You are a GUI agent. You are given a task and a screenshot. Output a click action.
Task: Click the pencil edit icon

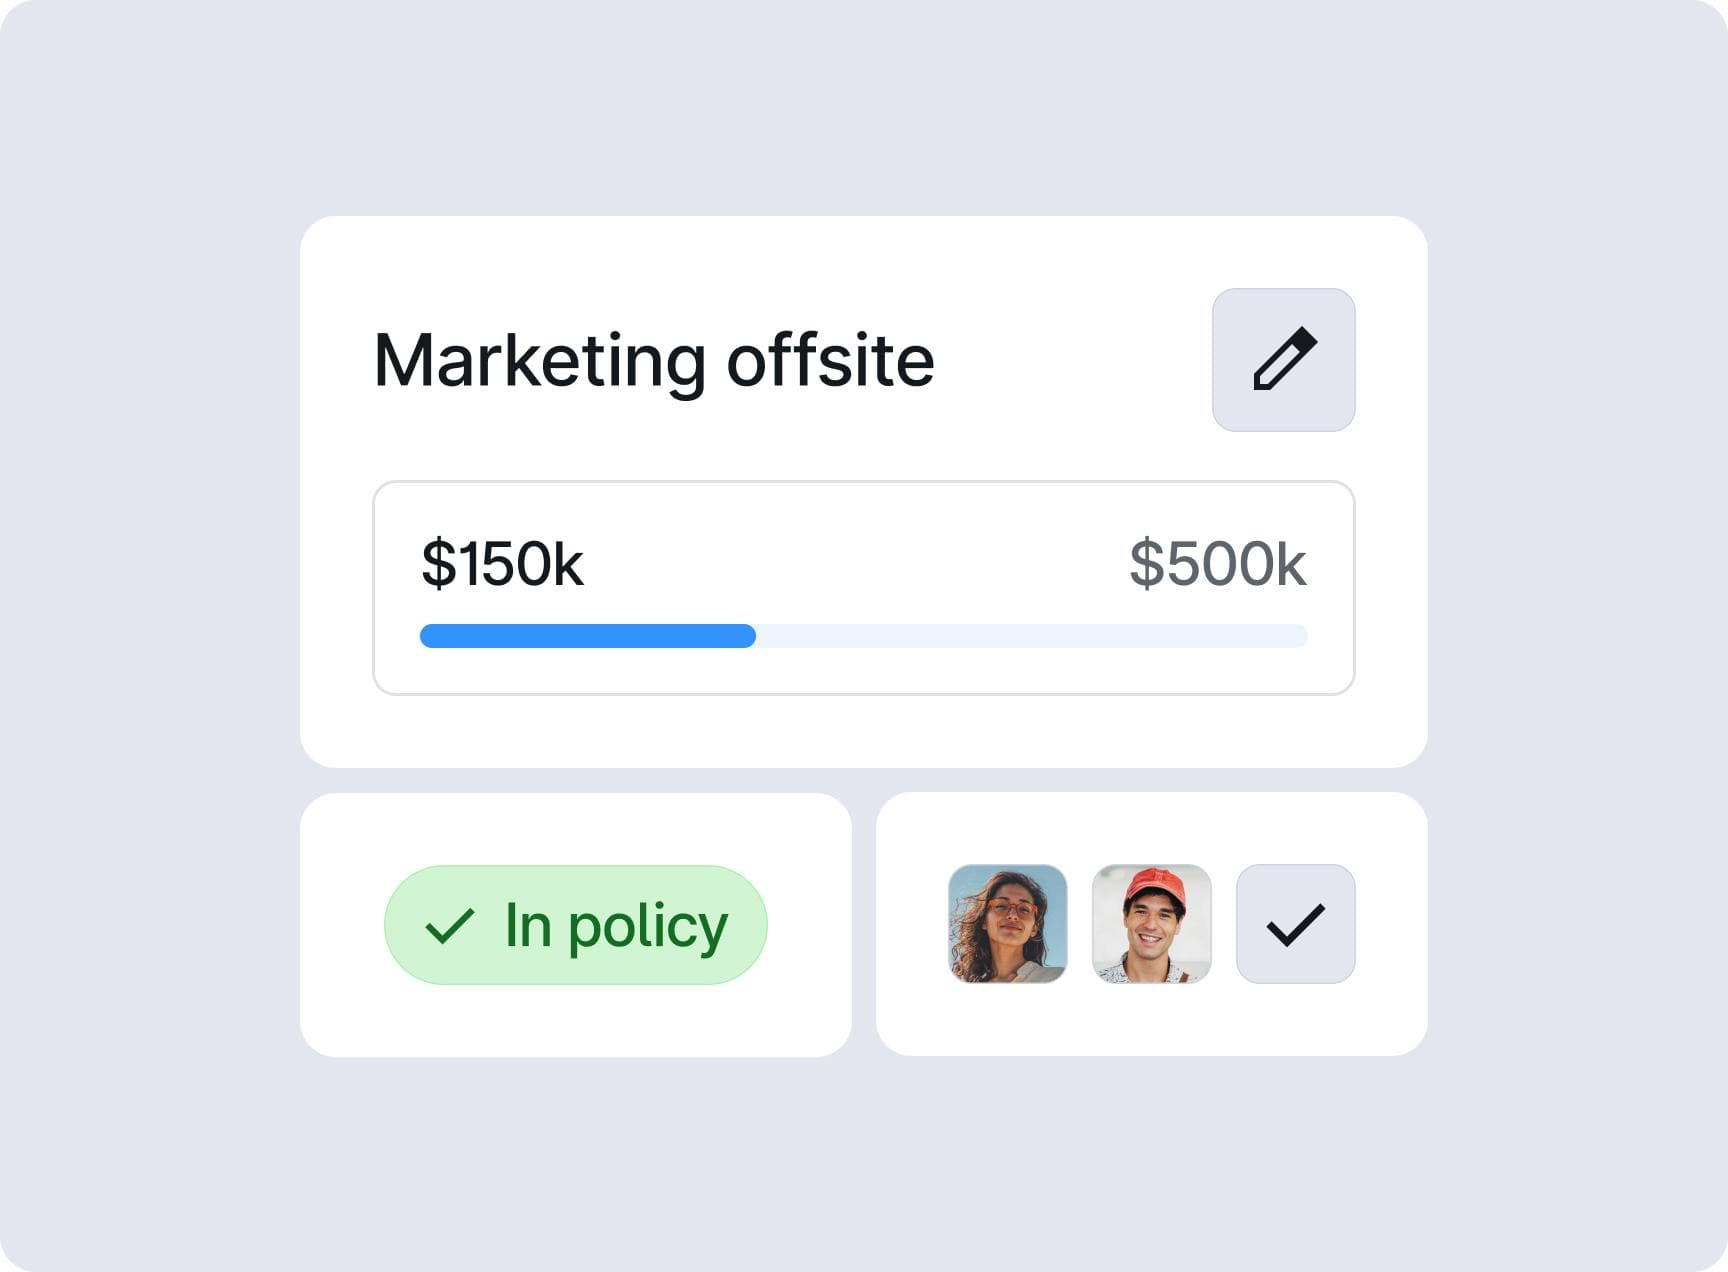1284,360
